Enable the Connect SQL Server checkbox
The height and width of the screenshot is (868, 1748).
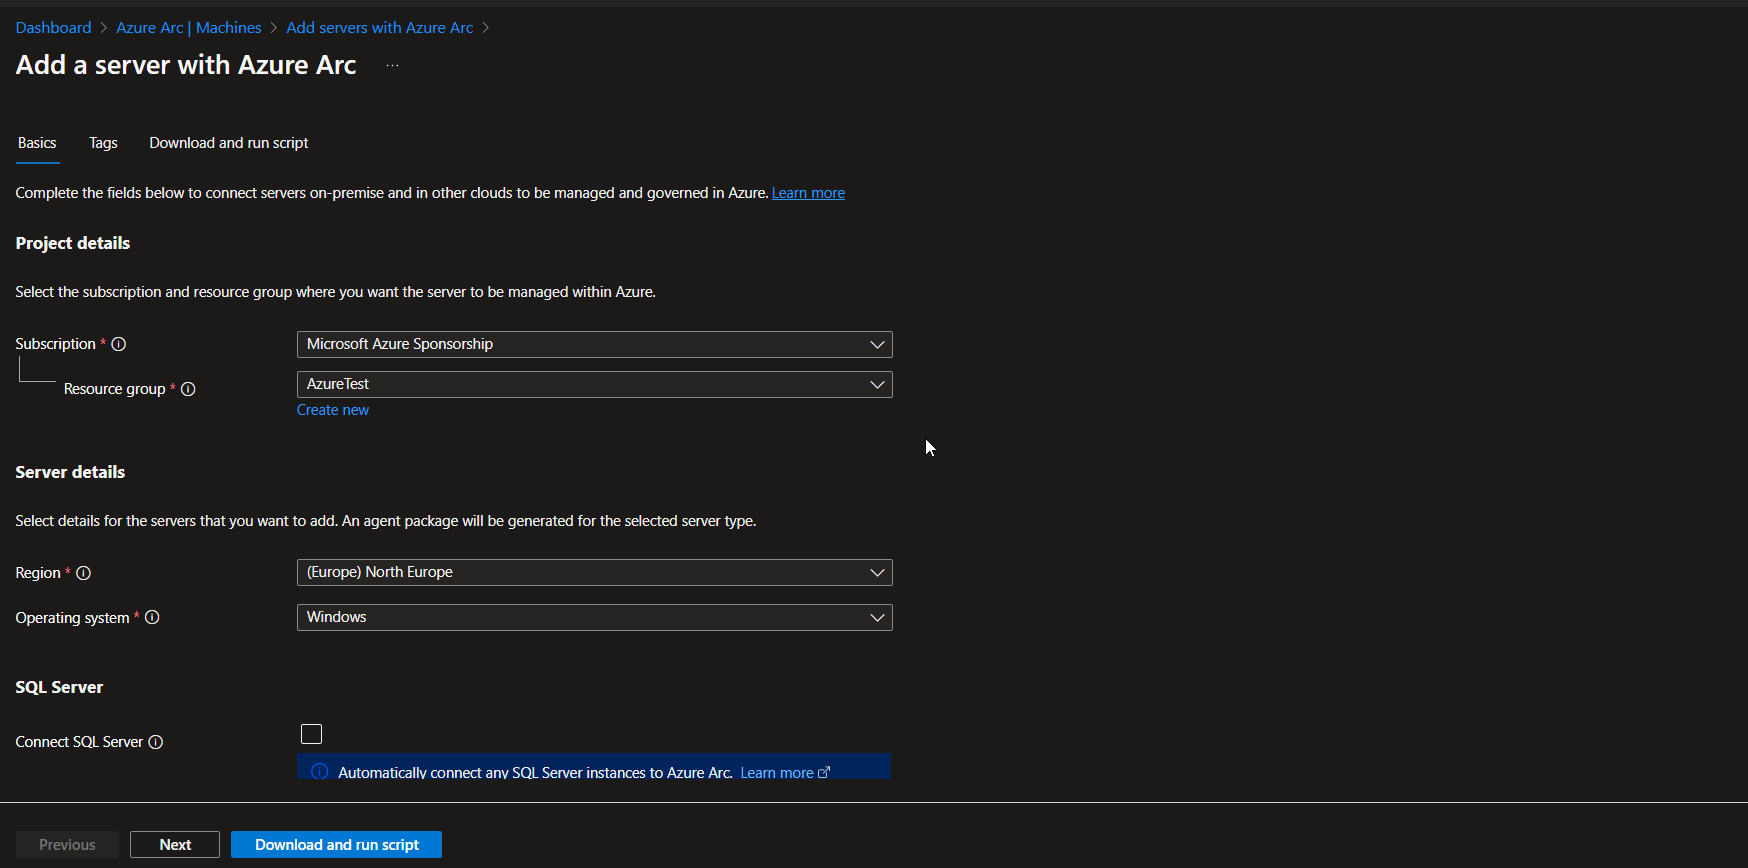coord(312,734)
